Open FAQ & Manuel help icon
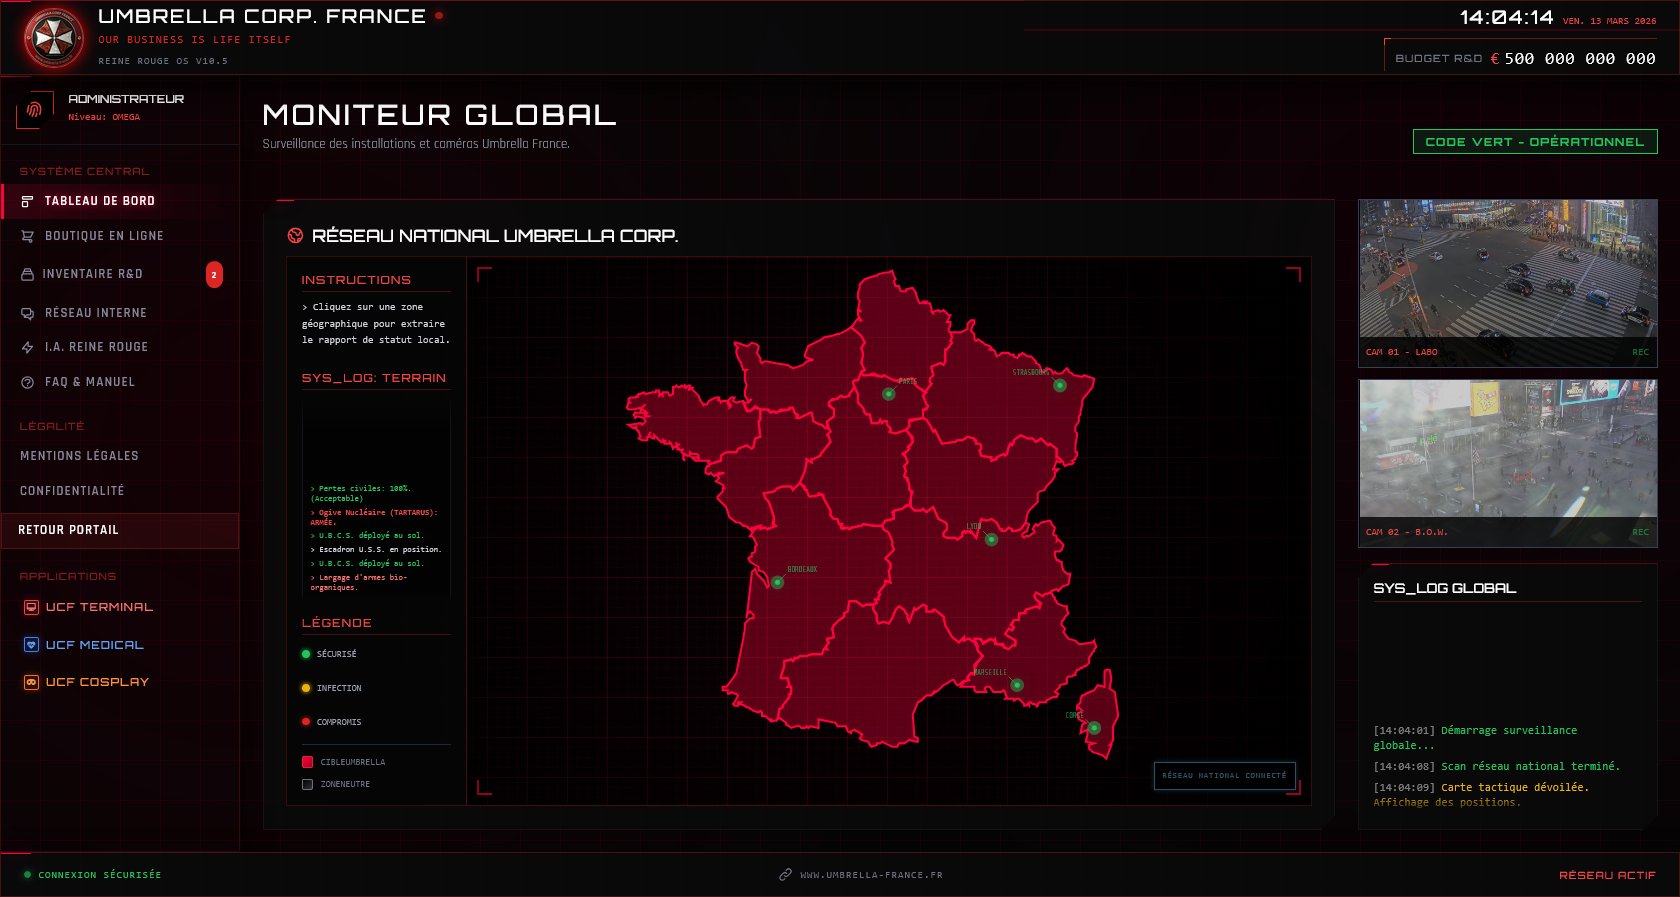1680x897 pixels. click(28, 382)
